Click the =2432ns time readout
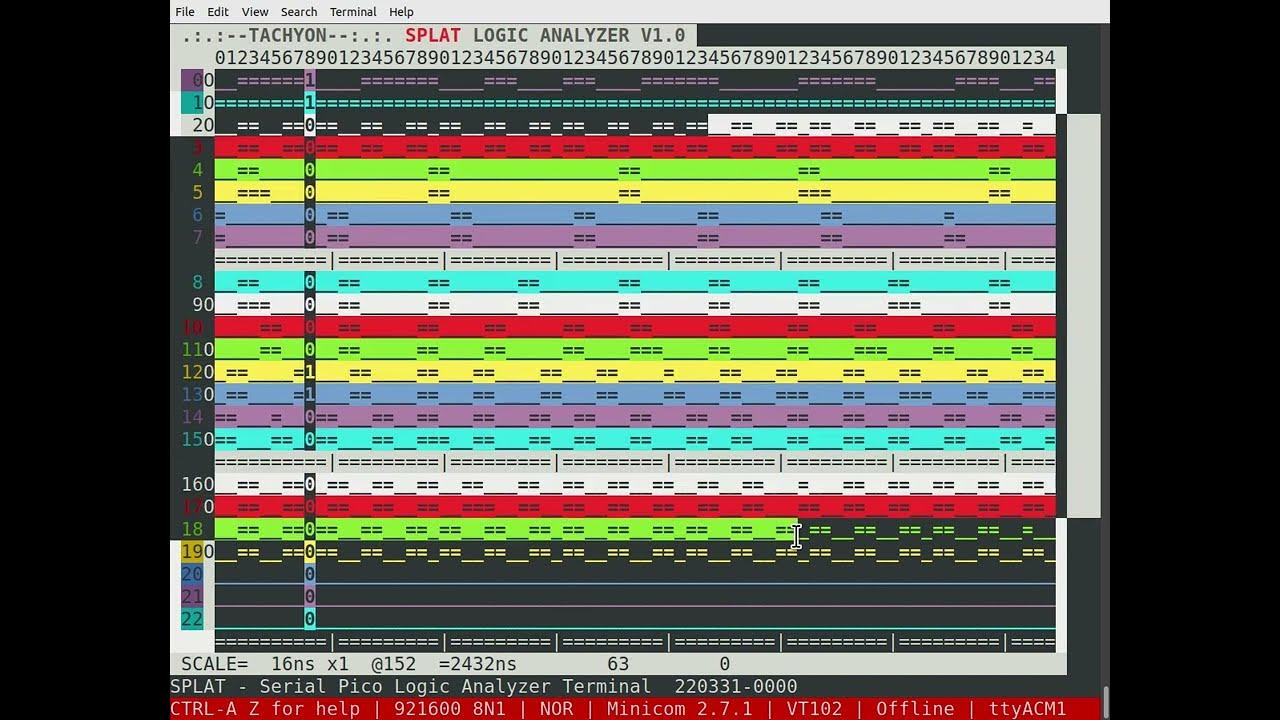Viewport: 1280px width, 720px height. [x=478, y=664]
